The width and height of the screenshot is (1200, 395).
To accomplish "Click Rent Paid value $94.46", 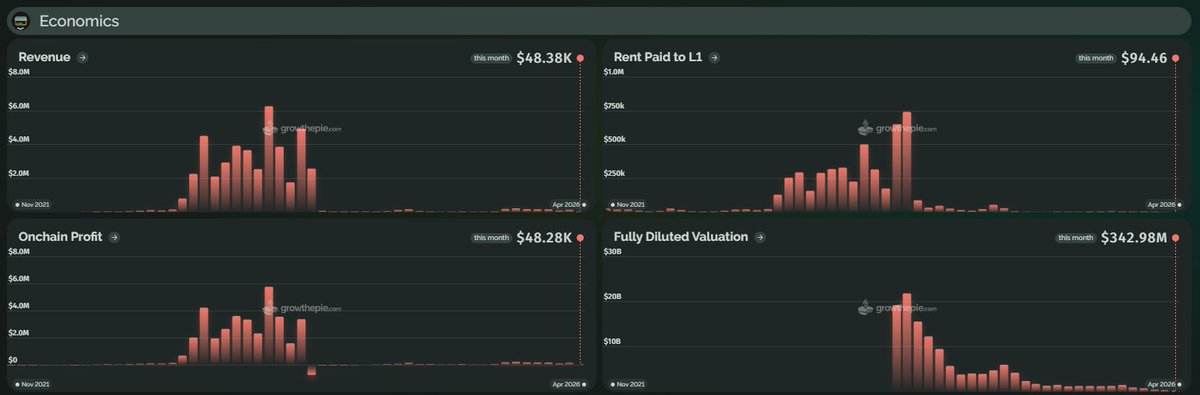I will (1145, 58).
